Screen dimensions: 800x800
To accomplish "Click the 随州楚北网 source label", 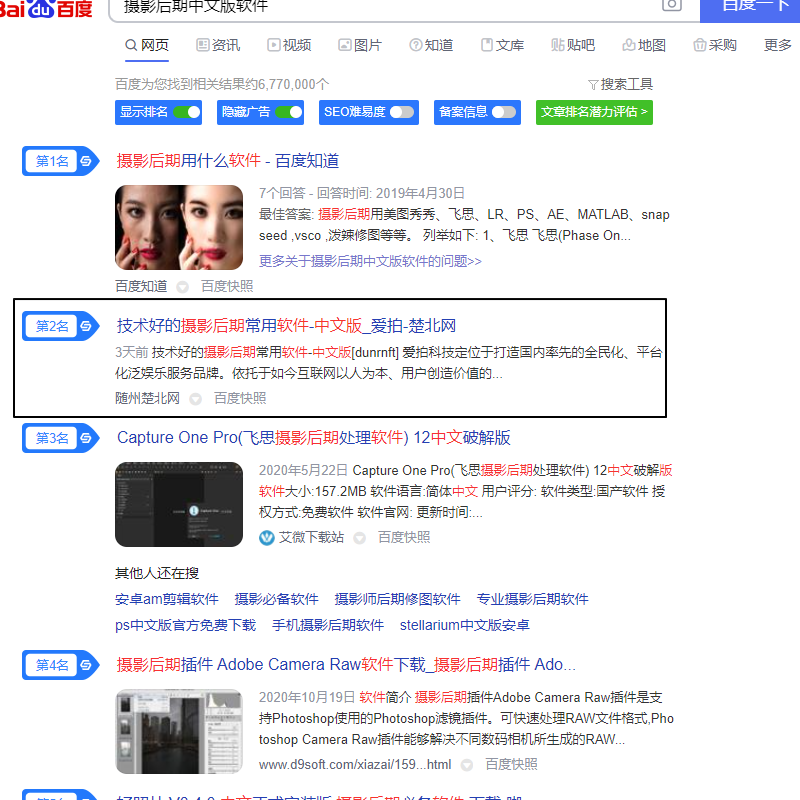I will 147,398.
